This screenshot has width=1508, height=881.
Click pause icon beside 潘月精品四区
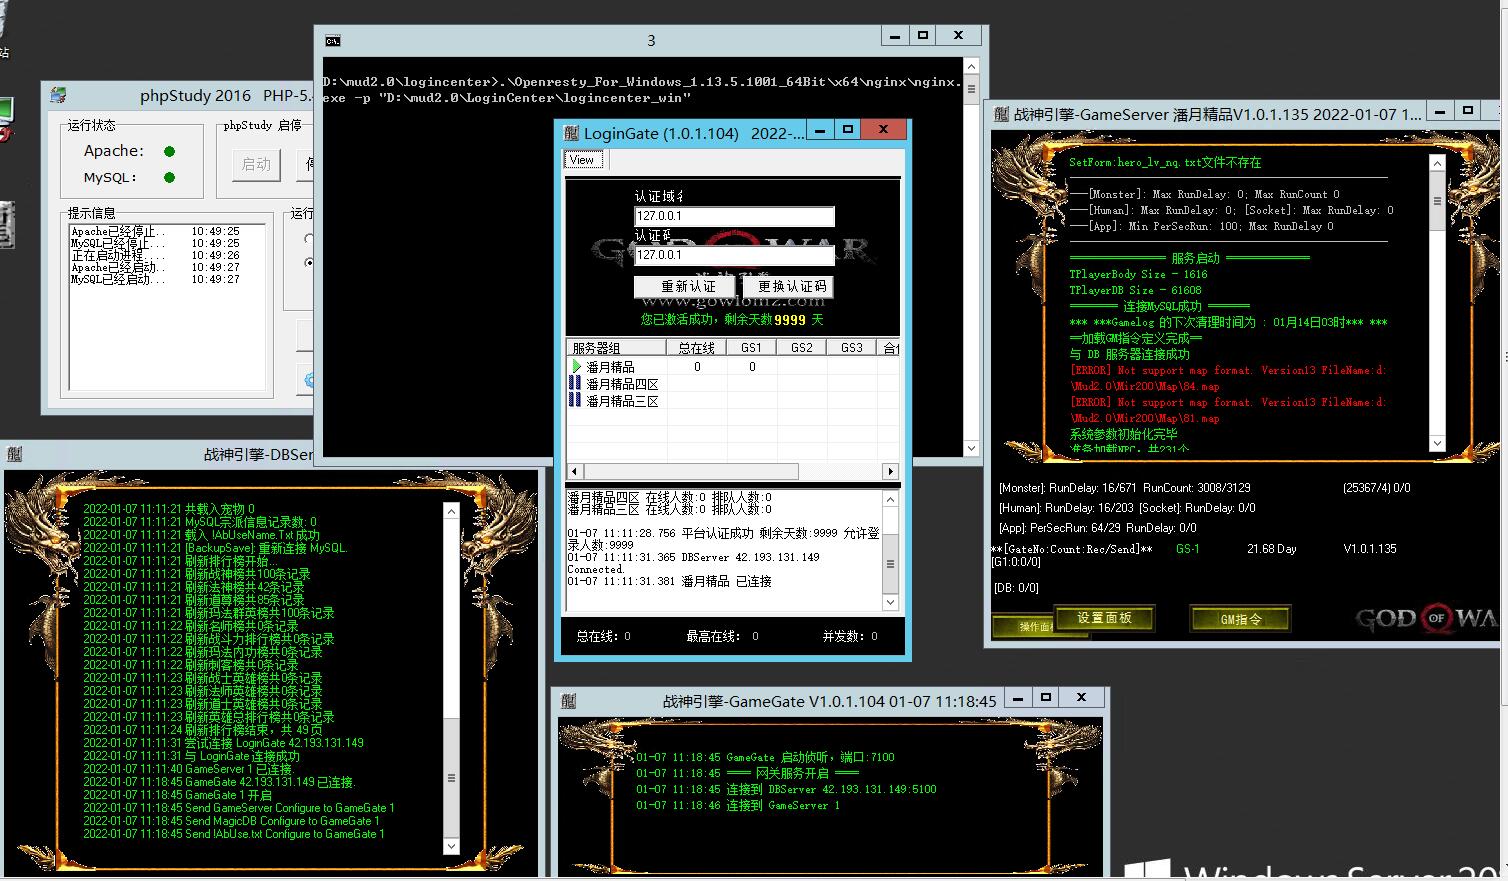[x=575, y=384]
